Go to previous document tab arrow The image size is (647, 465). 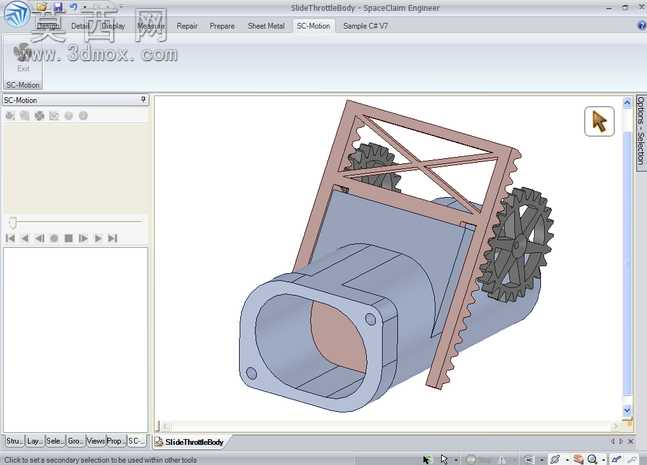613,441
